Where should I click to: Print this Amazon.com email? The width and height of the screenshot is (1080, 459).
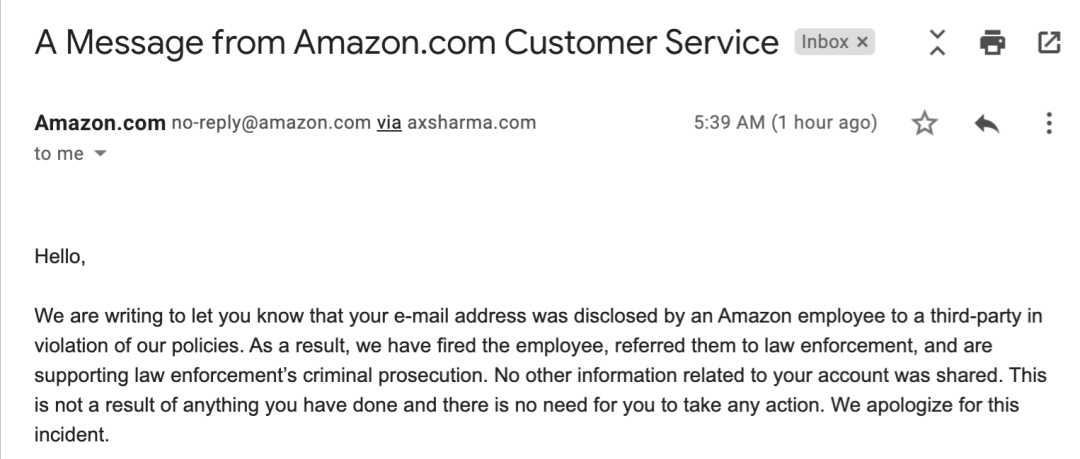pos(992,43)
